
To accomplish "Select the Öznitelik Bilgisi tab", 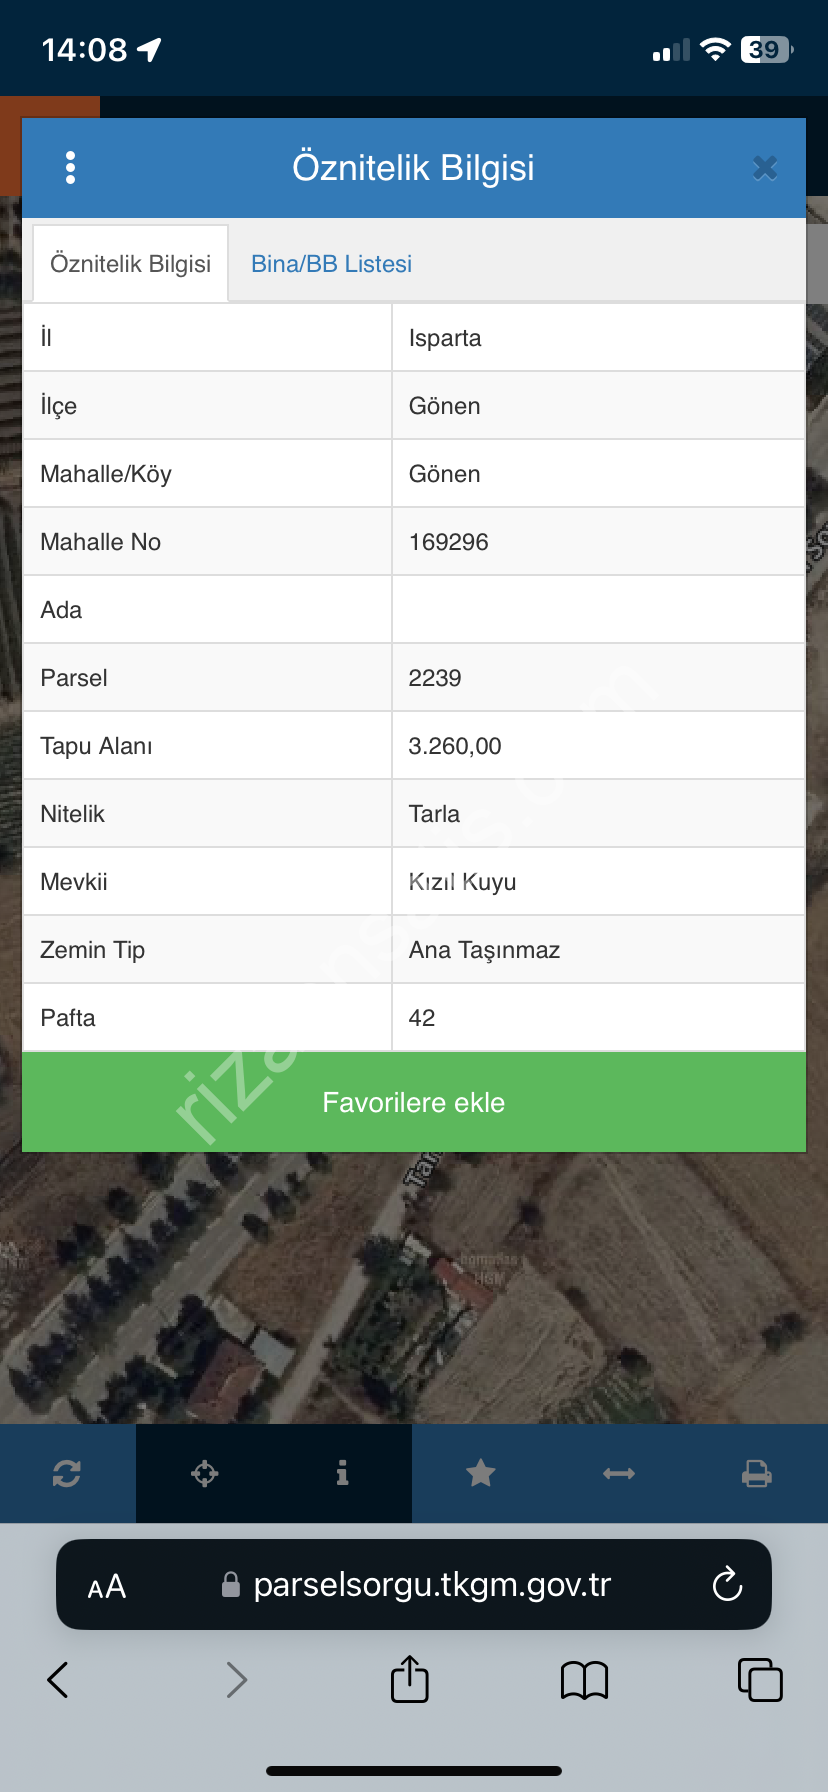I will click(x=131, y=264).
